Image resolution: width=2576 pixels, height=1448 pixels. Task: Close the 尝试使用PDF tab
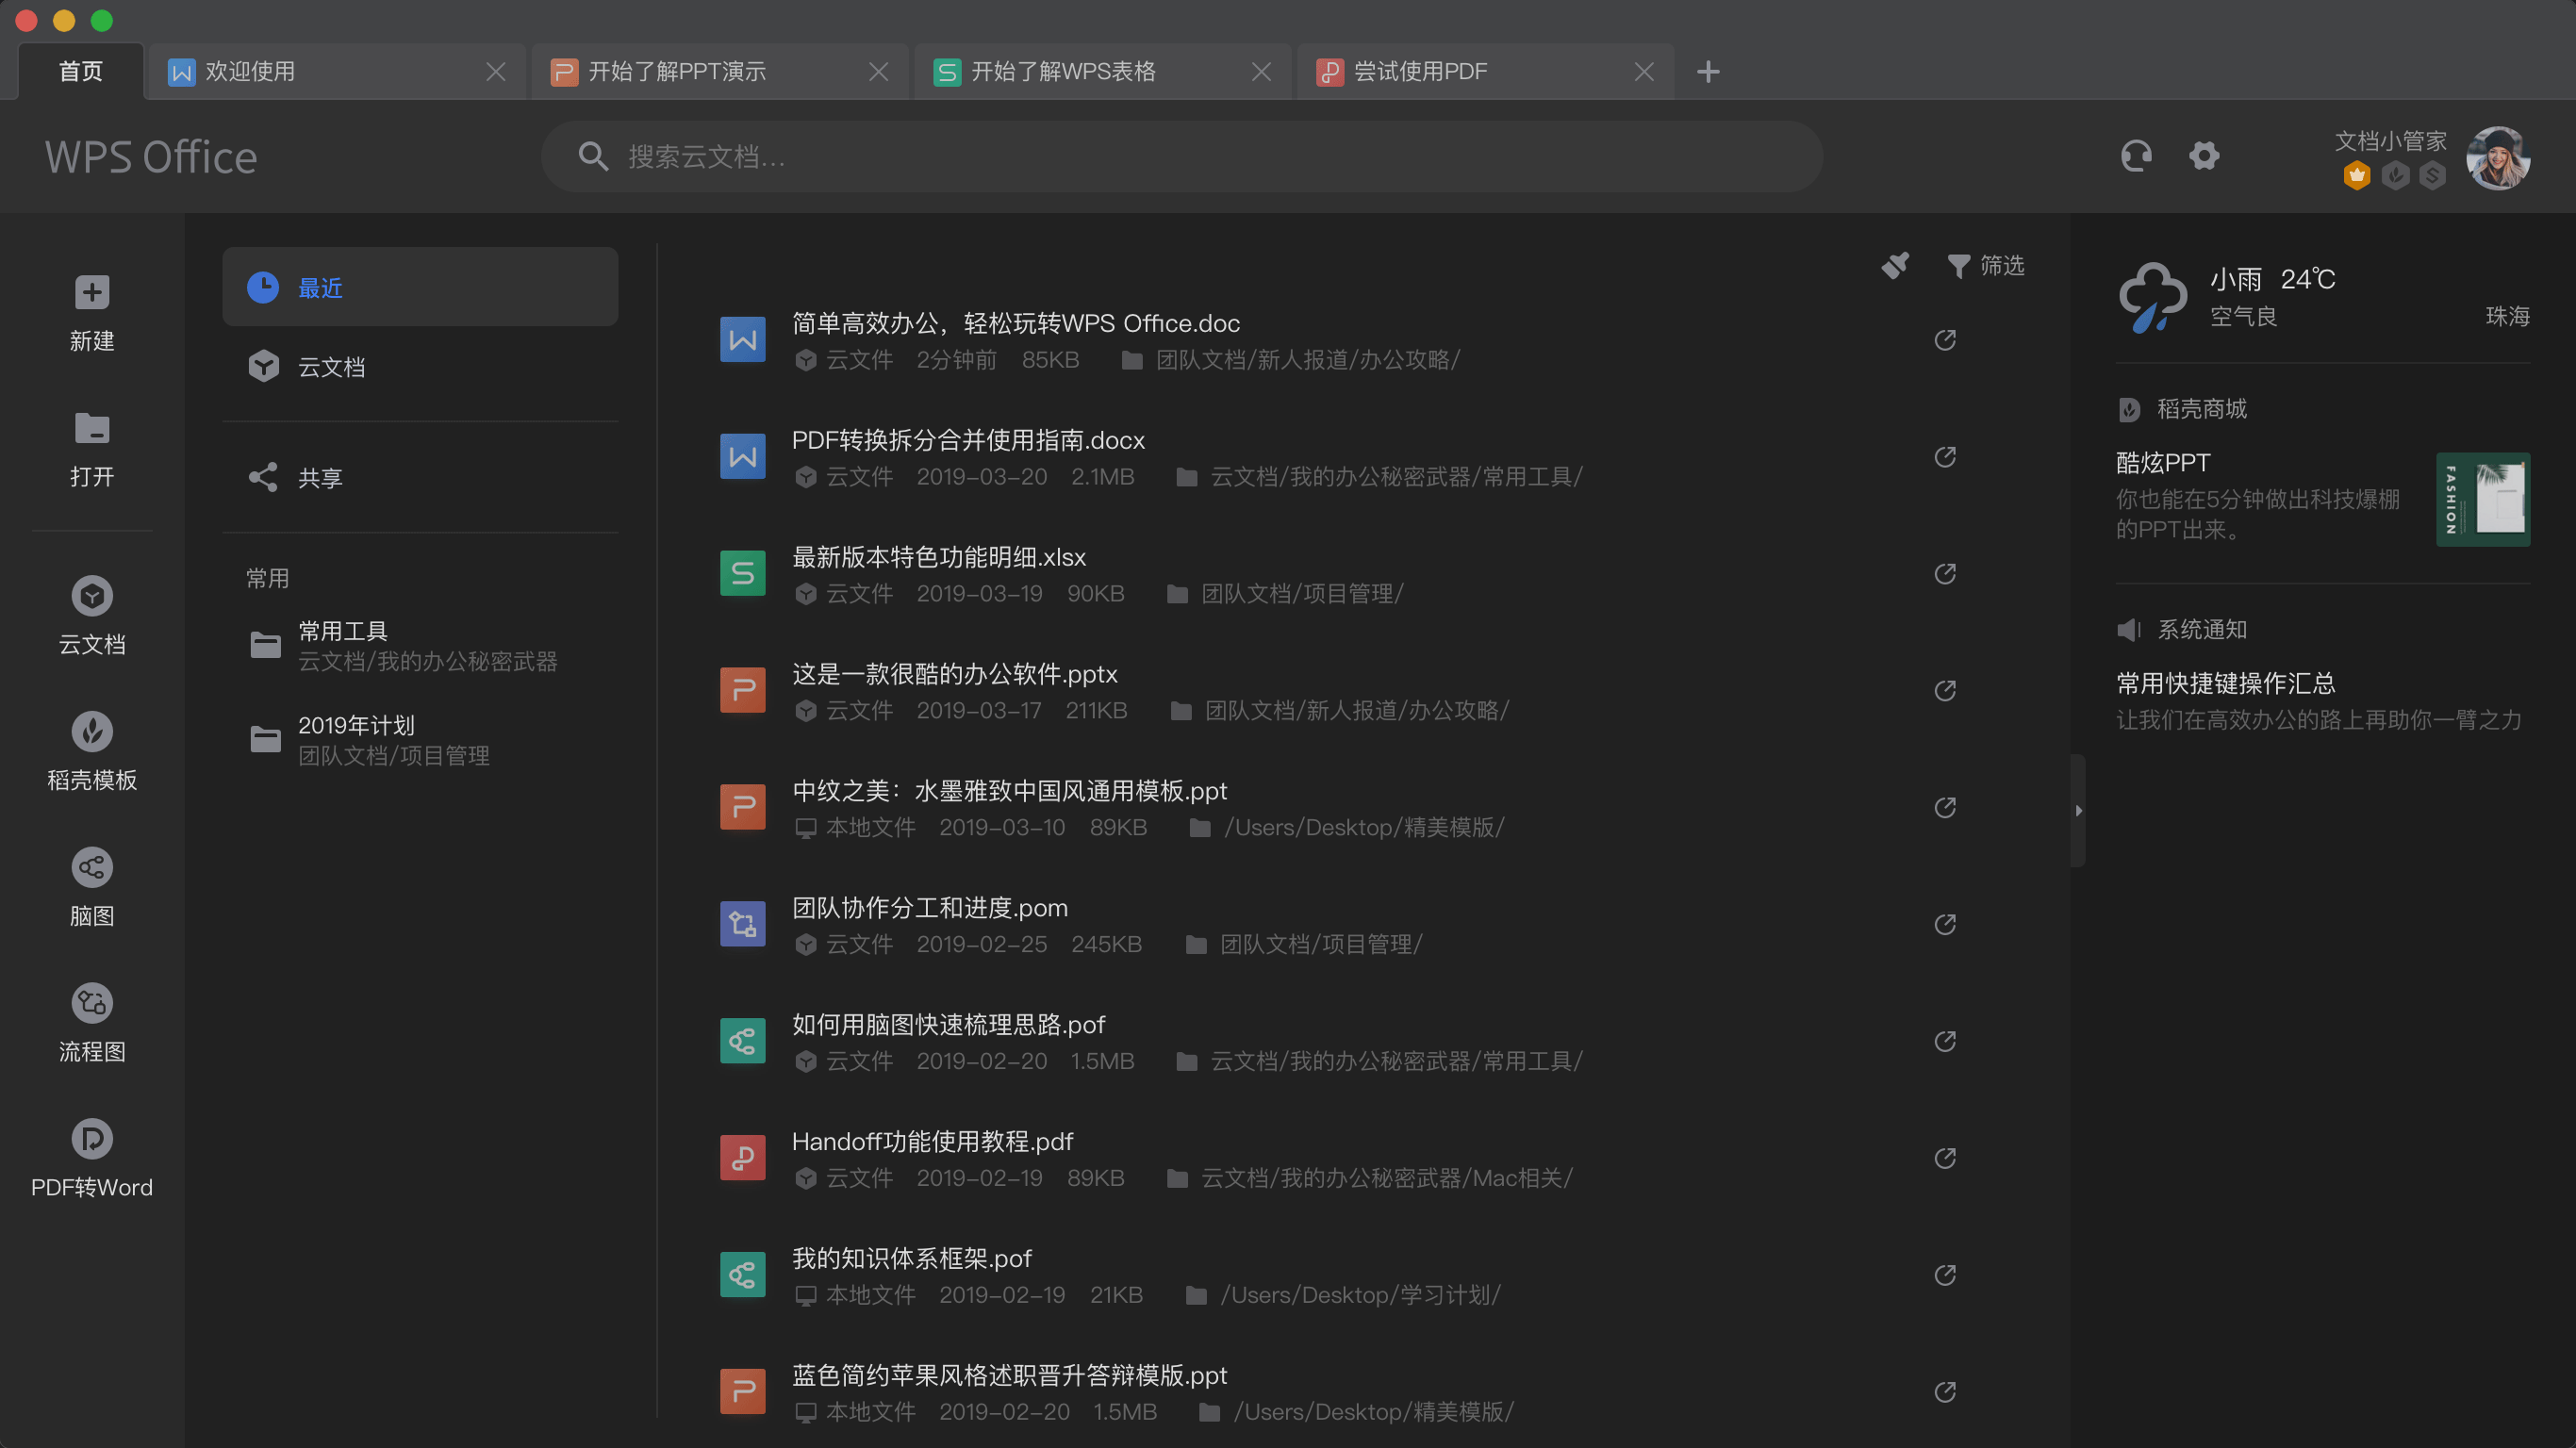(1644, 72)
